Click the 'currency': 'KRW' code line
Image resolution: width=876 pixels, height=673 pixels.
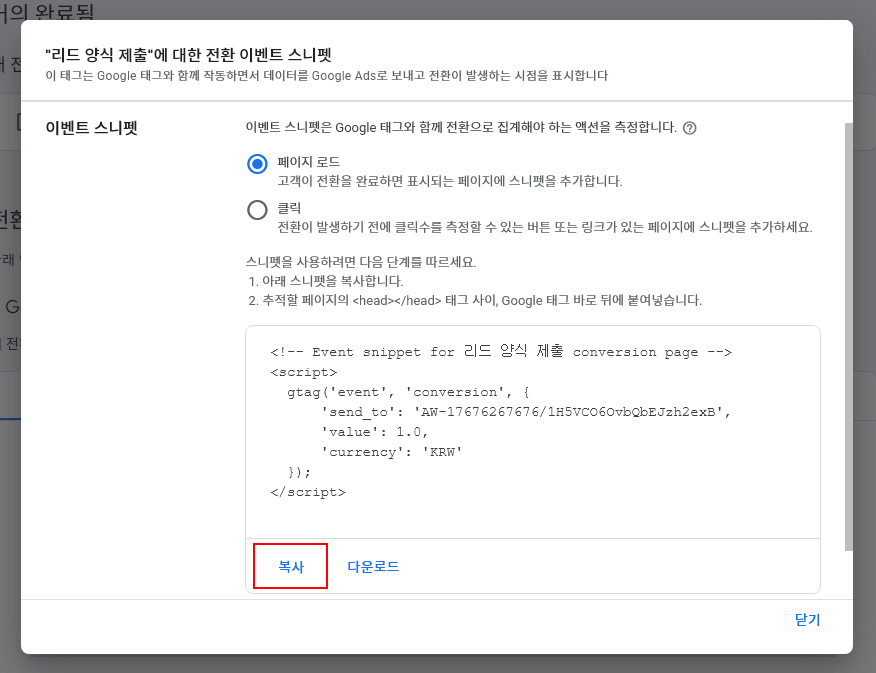click(x=391, y=452)
